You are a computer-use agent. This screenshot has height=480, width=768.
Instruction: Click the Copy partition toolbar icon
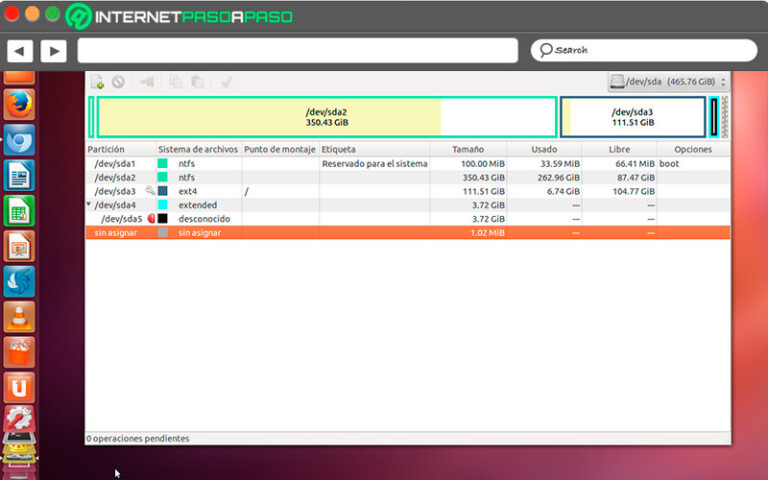pyautogui.click(x=176, y=82)
